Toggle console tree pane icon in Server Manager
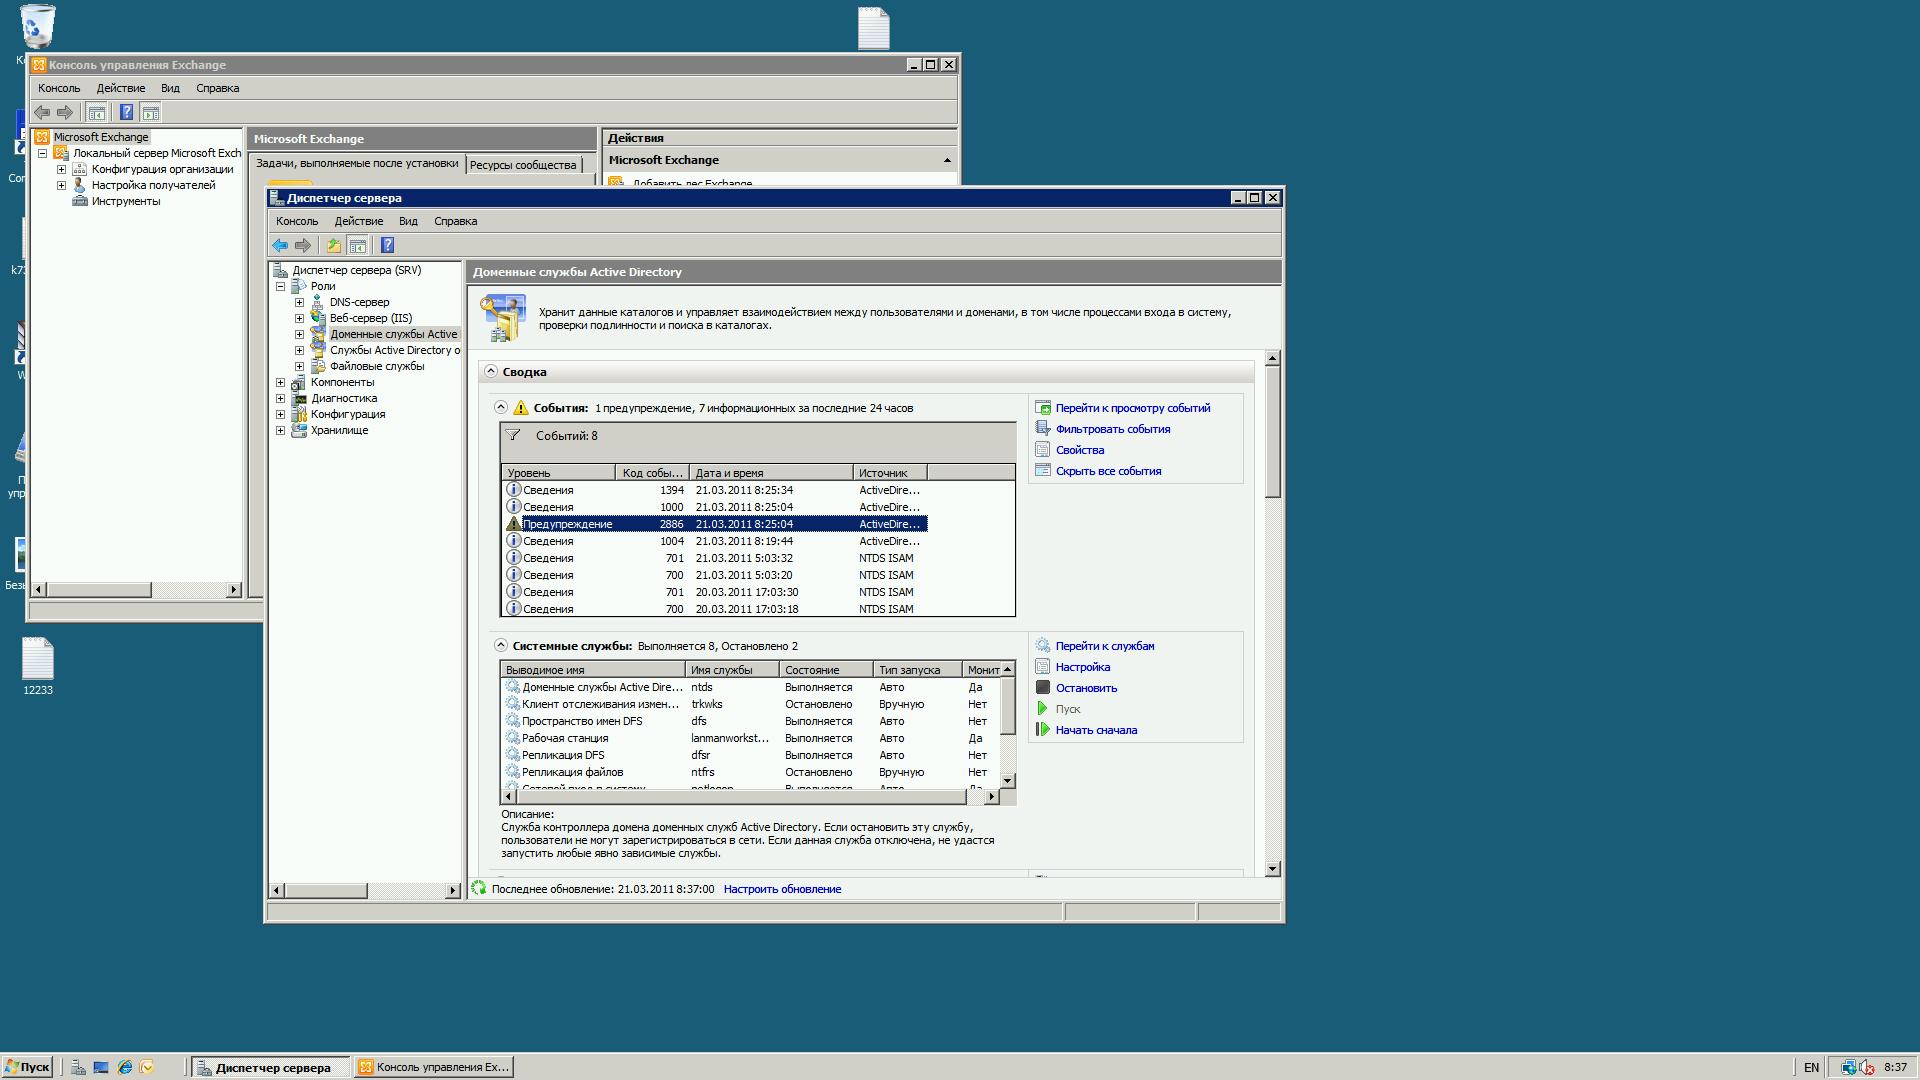Screen dimensions: 1920x1080 point(357,245)
